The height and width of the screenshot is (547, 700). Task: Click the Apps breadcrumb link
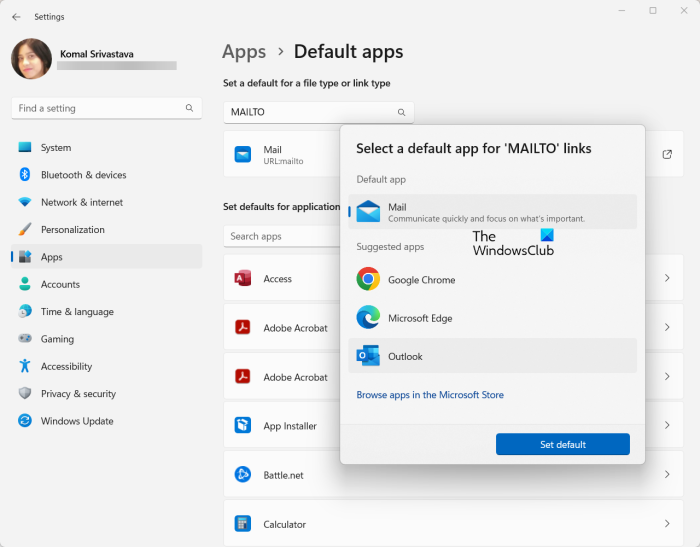click(x=244, y=52)
